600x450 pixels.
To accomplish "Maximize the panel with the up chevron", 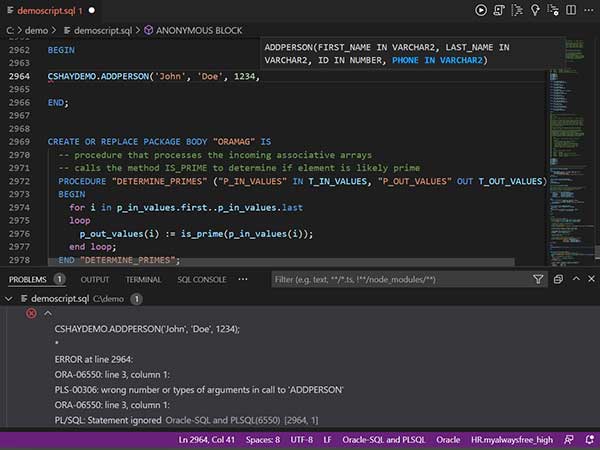I will (574, 280).
